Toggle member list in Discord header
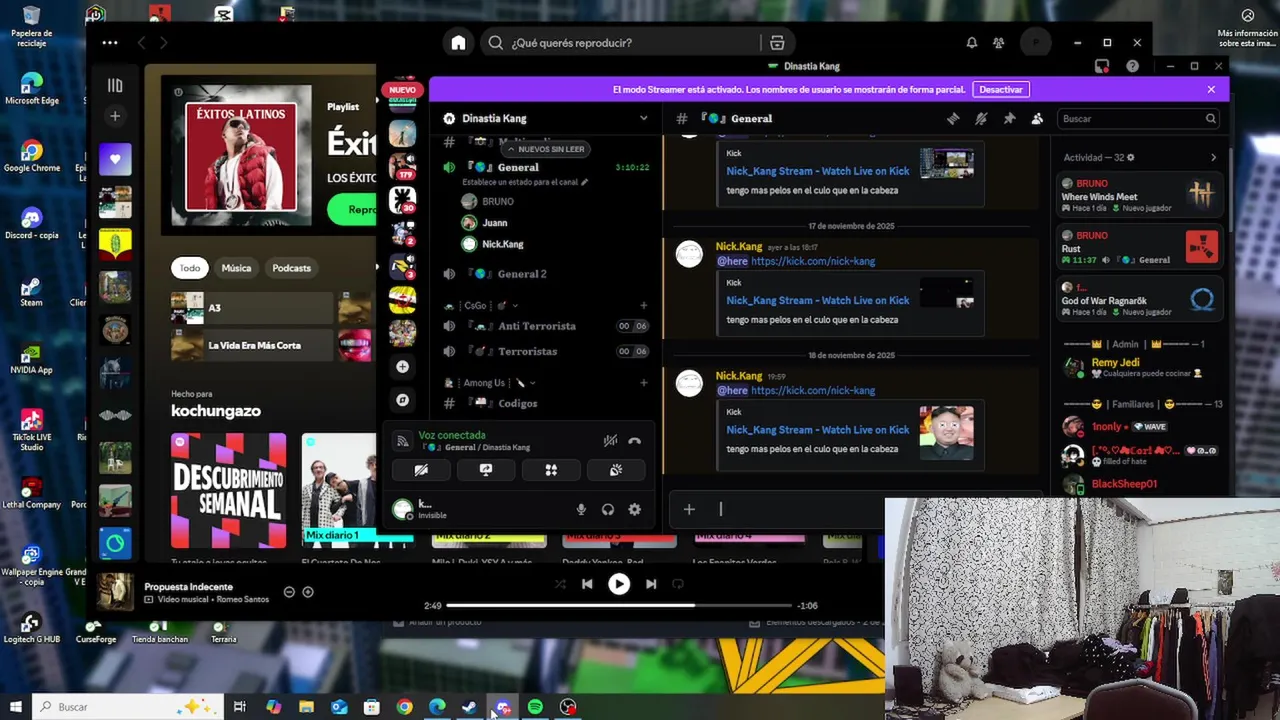The height and width of the screenshot is (720, 1280). (x=1037, y=118)
